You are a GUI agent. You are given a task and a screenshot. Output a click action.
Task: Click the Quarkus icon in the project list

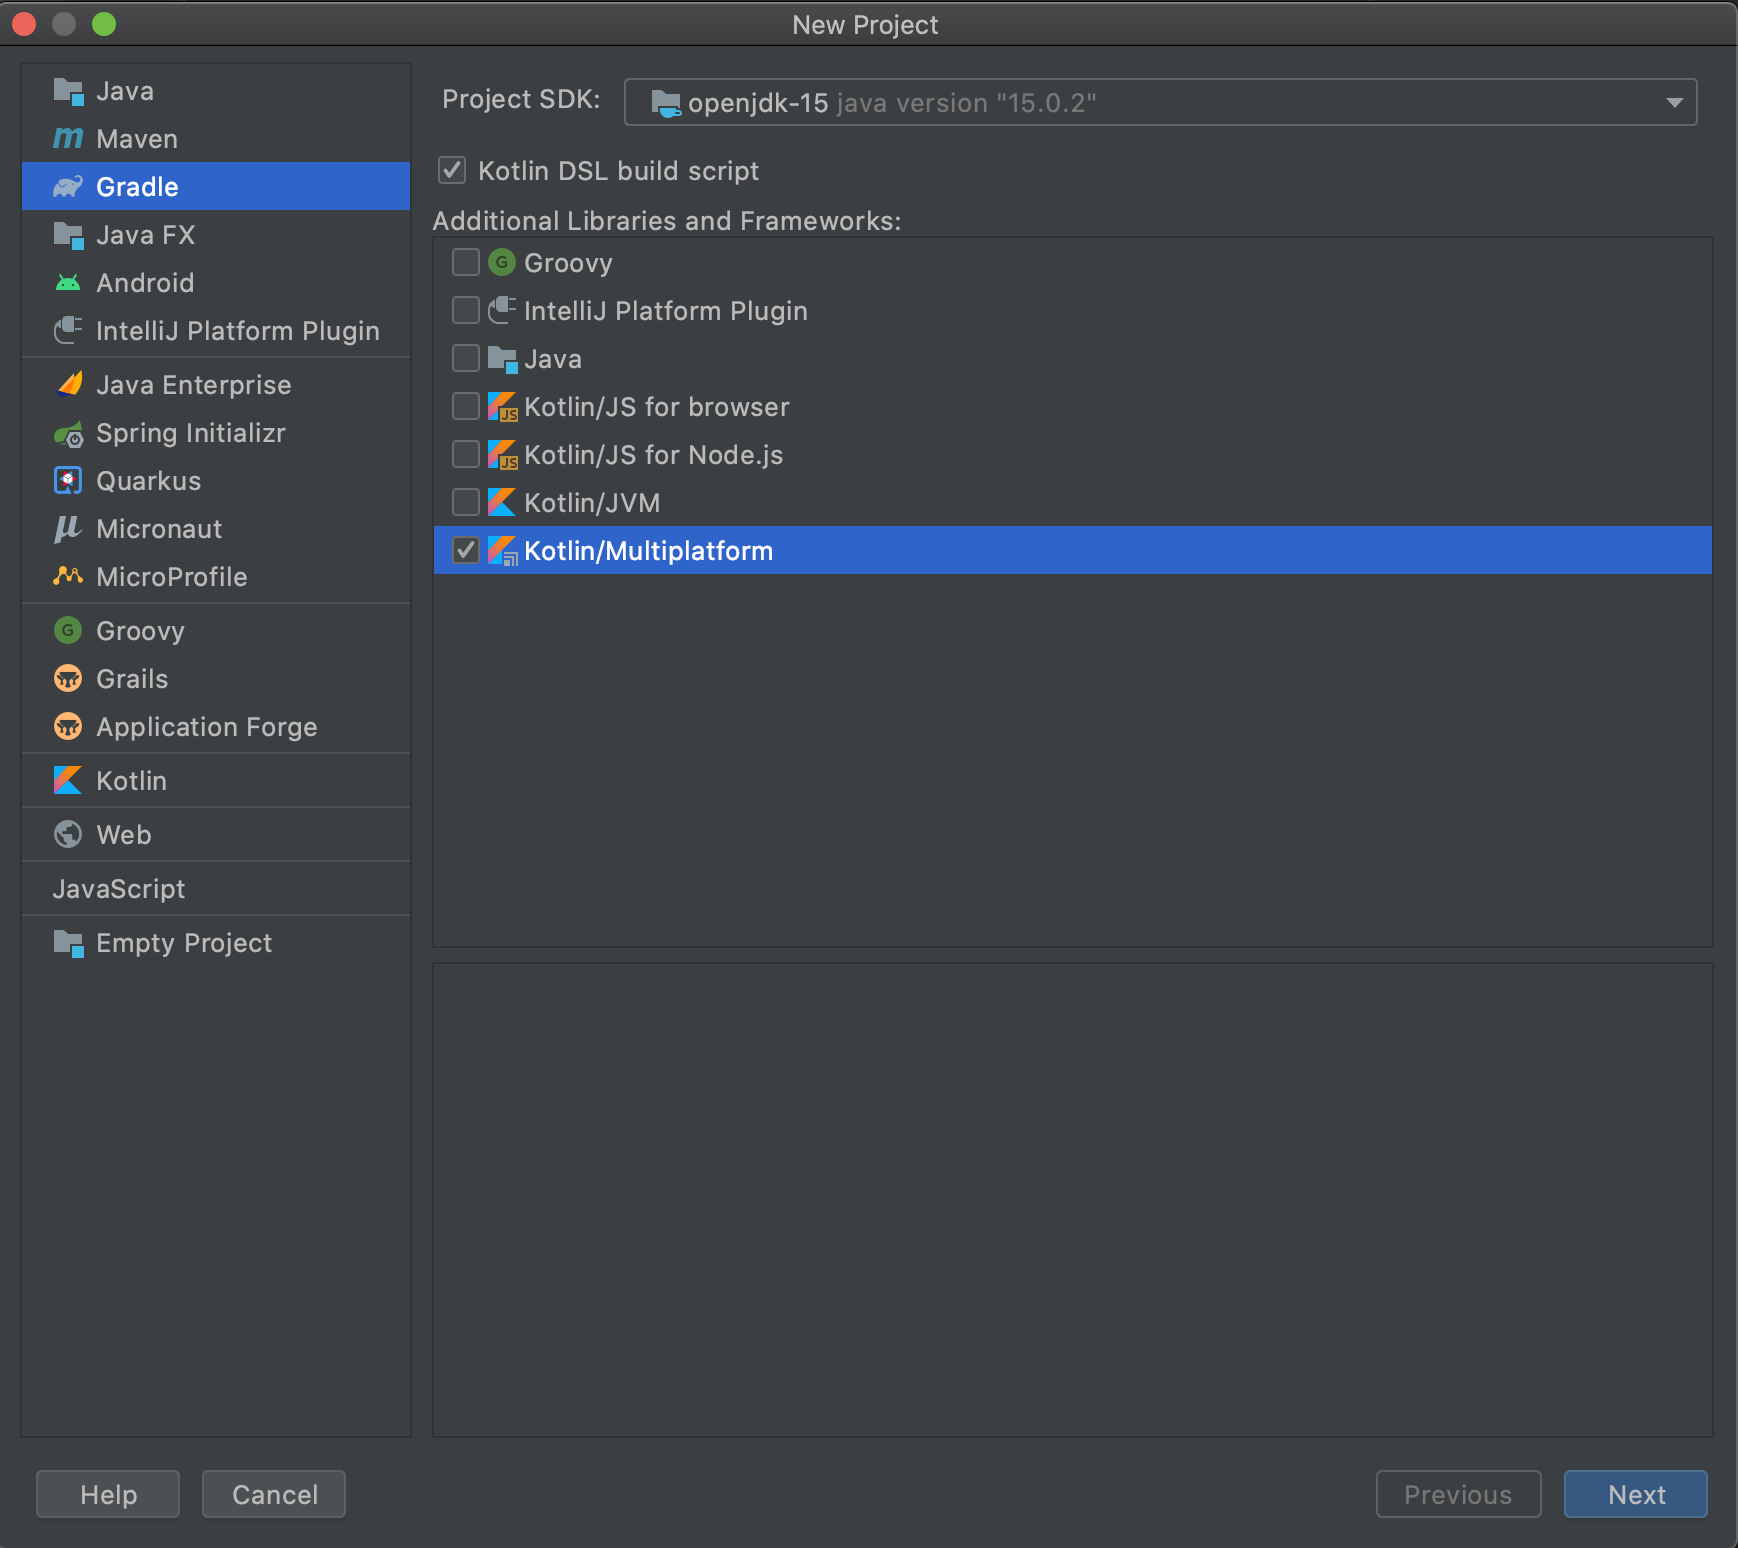click(x=68, y=481)
